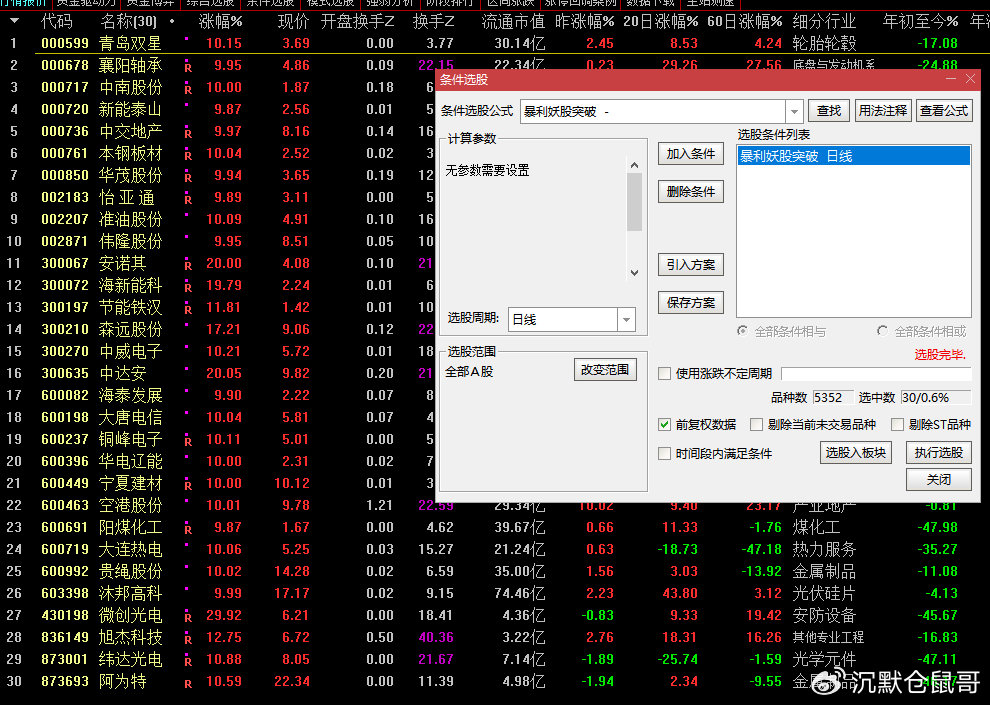Open the 条件选股公式 dropdown
The width and height of the screenshot is (990, 705).
coord(796,110)
